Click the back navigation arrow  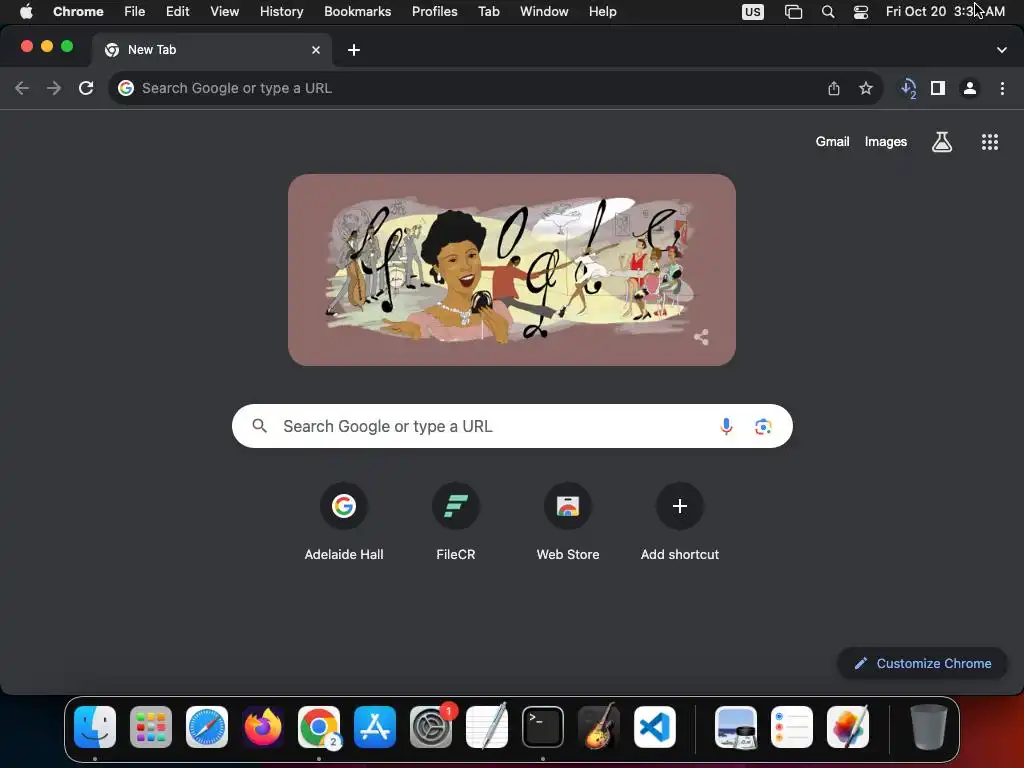pyautogui.click(x=22, y=88)
